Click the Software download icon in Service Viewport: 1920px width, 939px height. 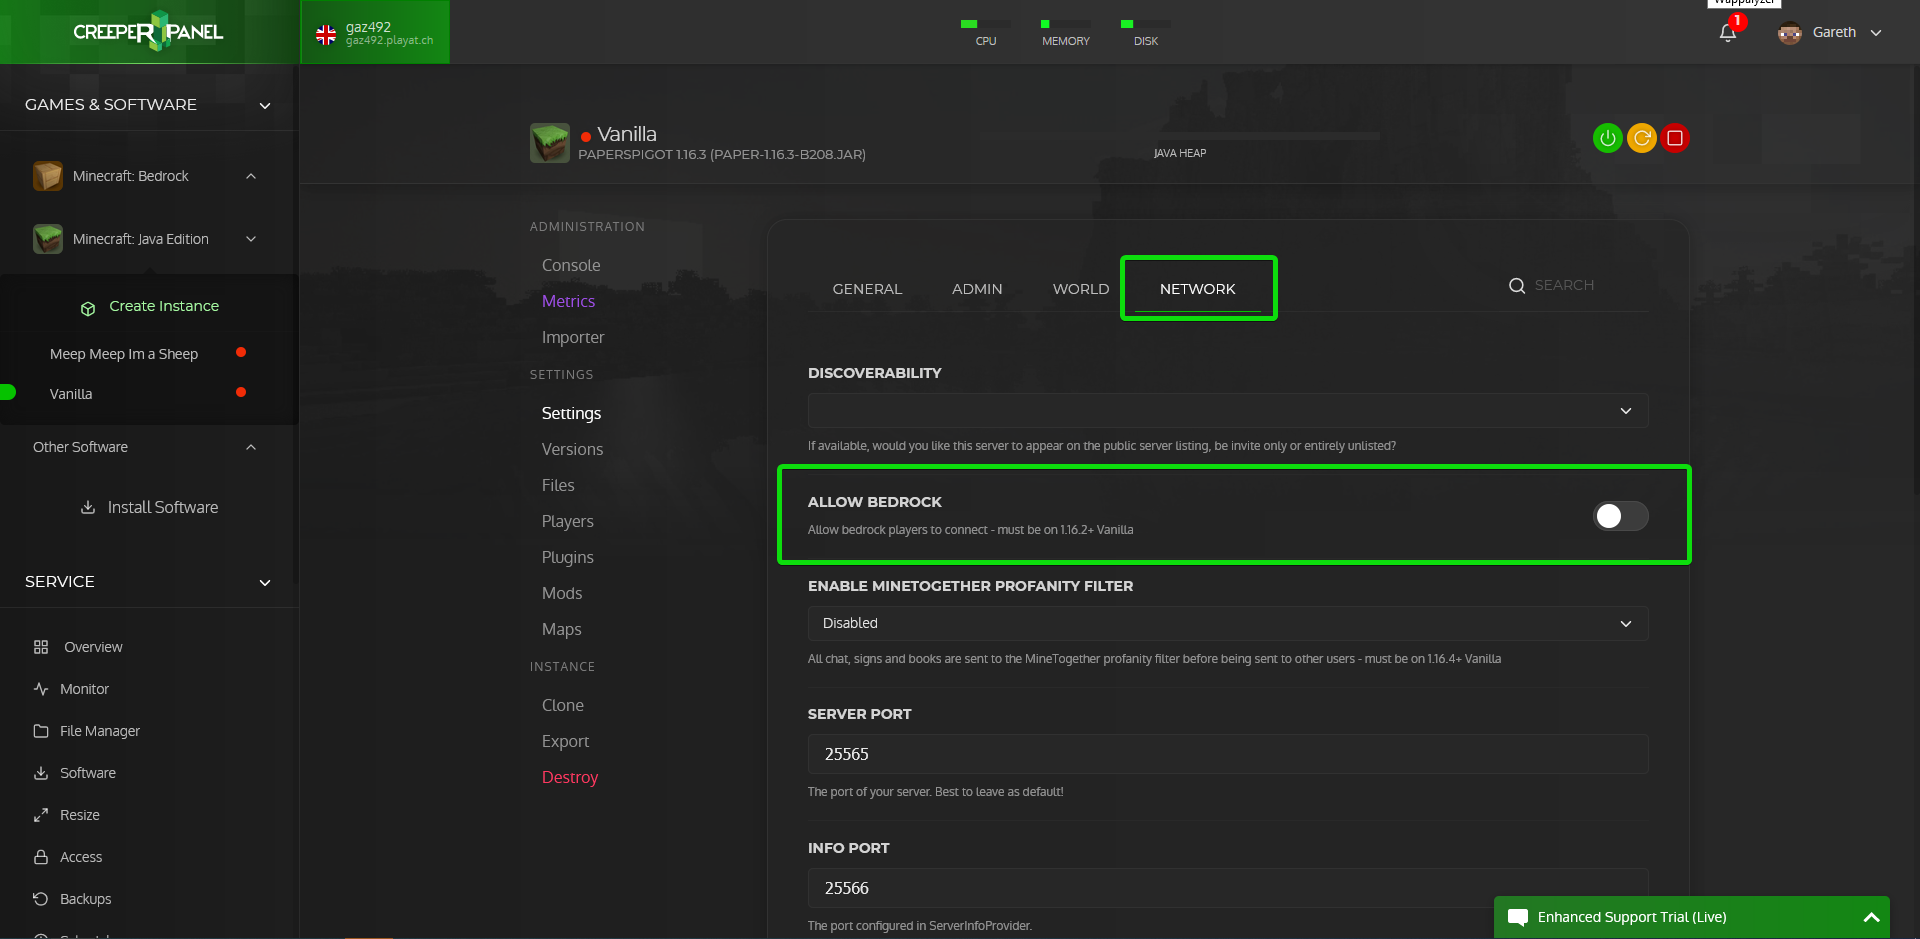[x=41, y=773]
